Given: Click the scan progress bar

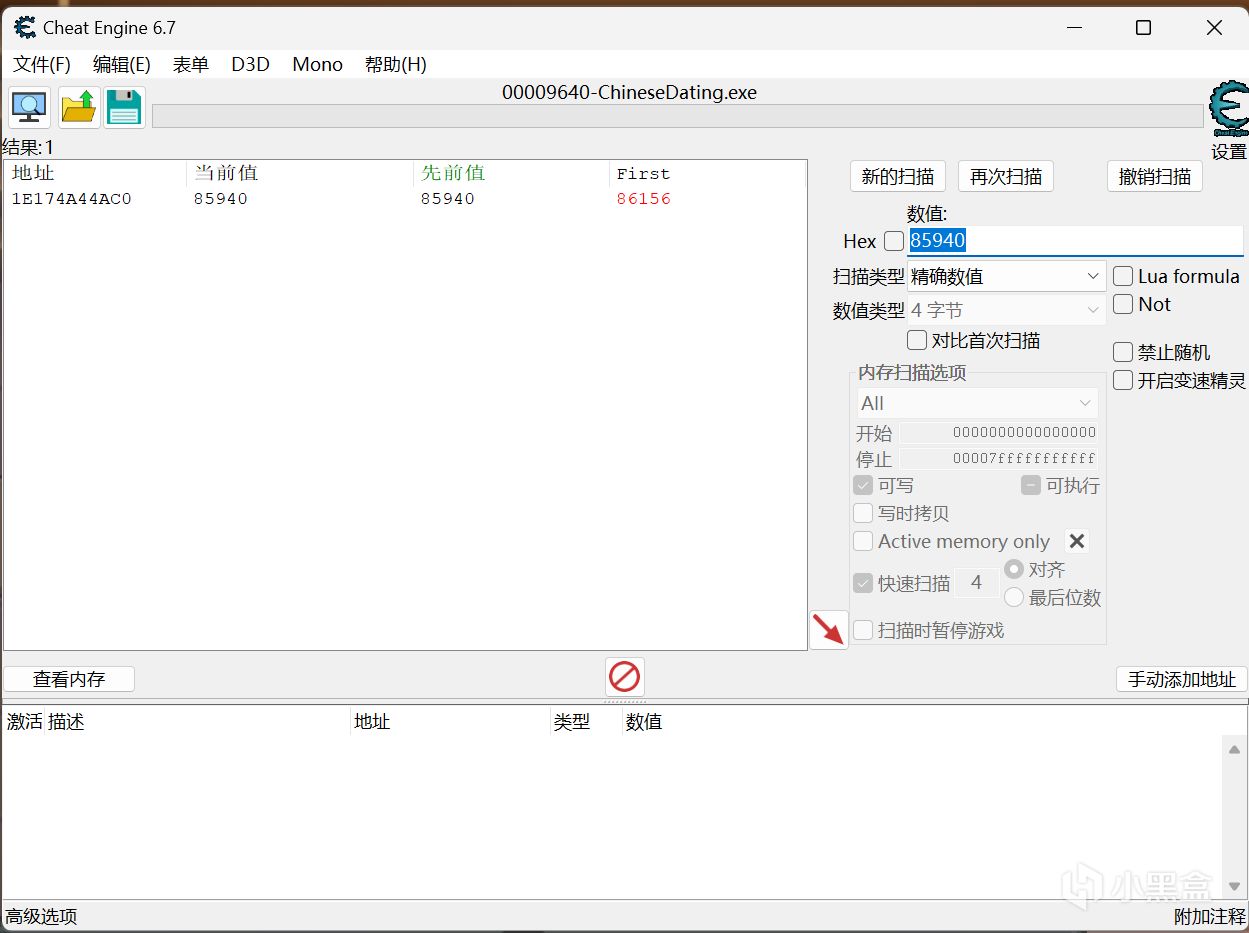Looking at the screenshot, I should [x=677, y=116].
